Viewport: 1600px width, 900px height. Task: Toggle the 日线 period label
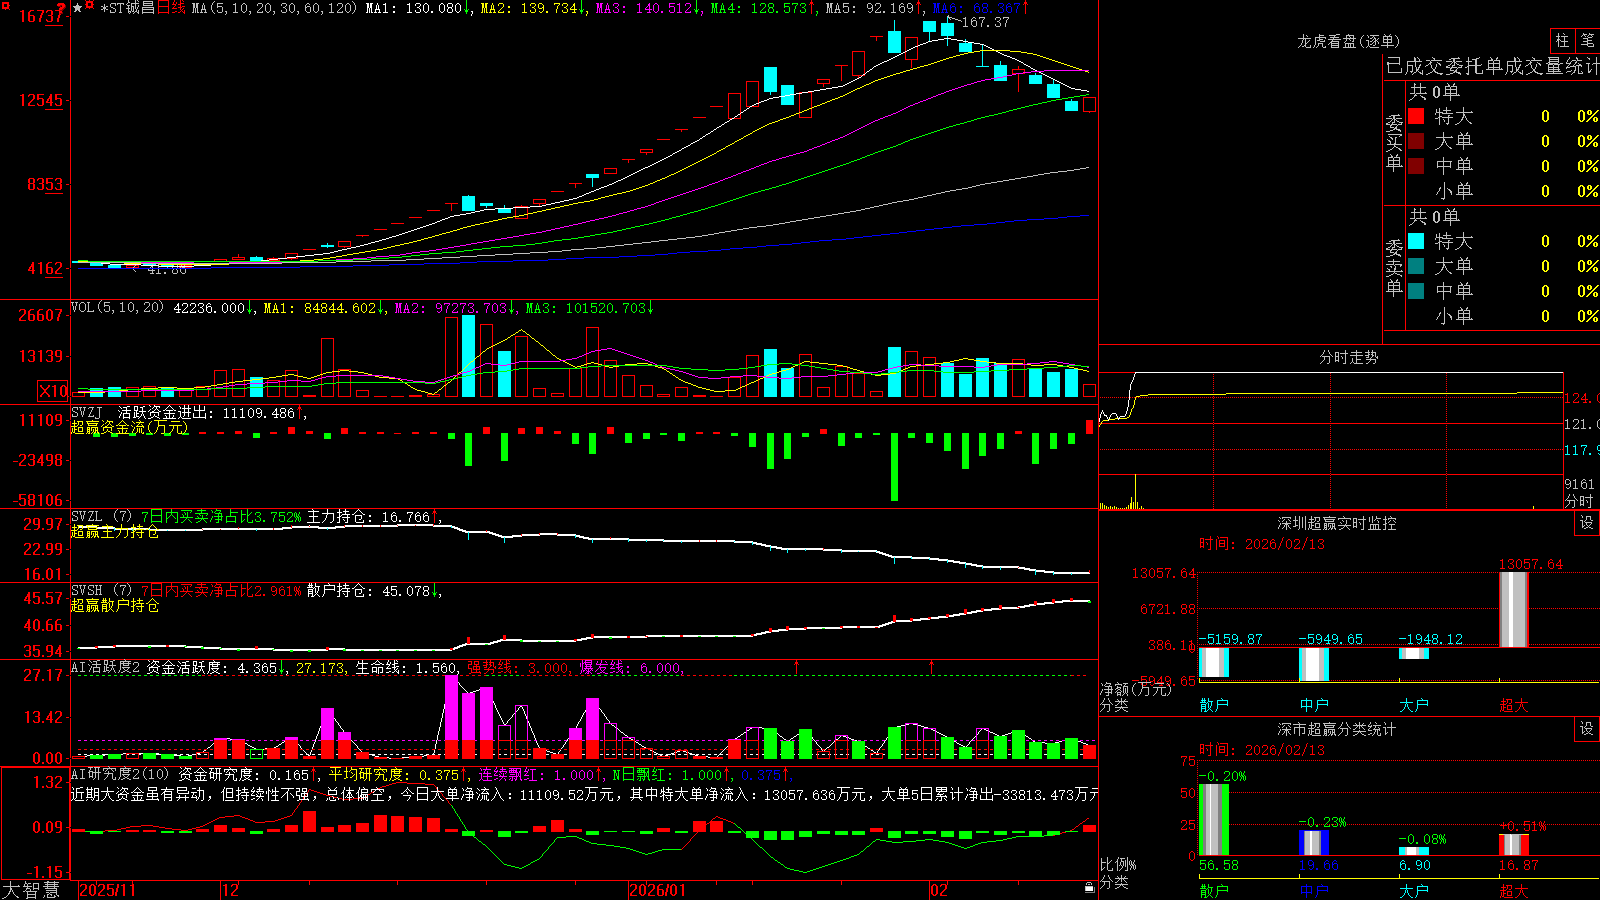click(x=171, y=8)
